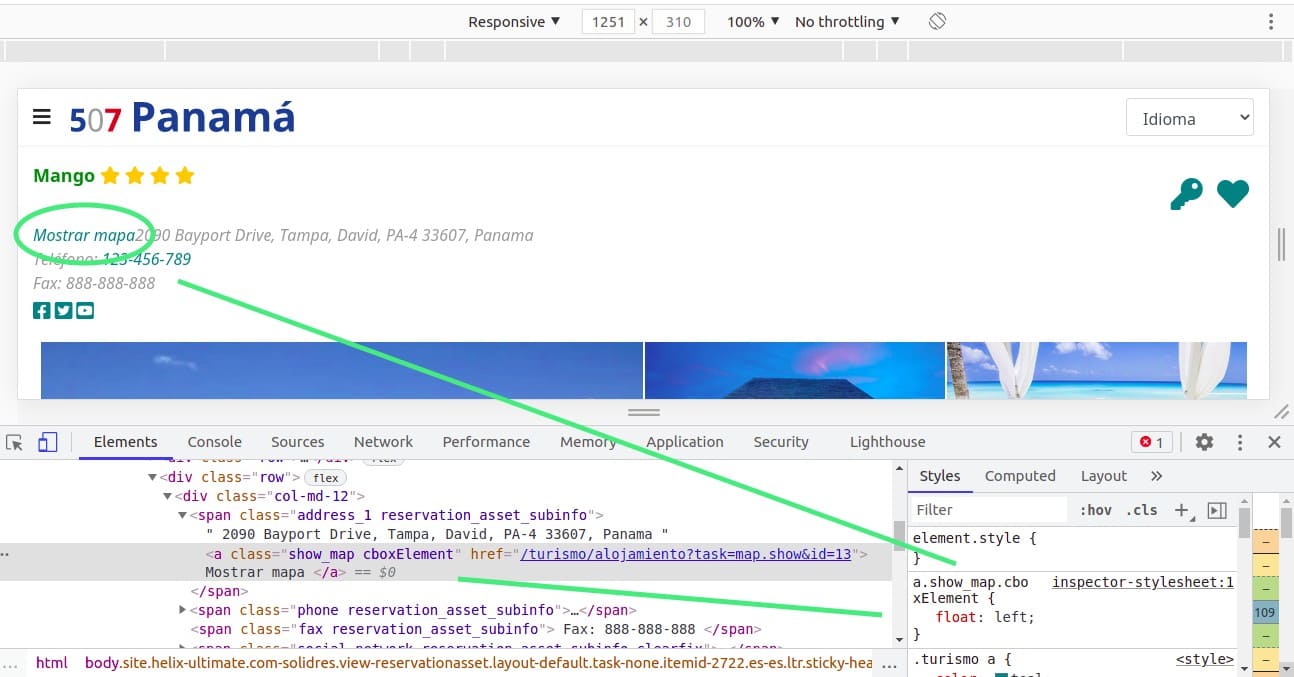Open the No throttling dropdown

(846, 22)
